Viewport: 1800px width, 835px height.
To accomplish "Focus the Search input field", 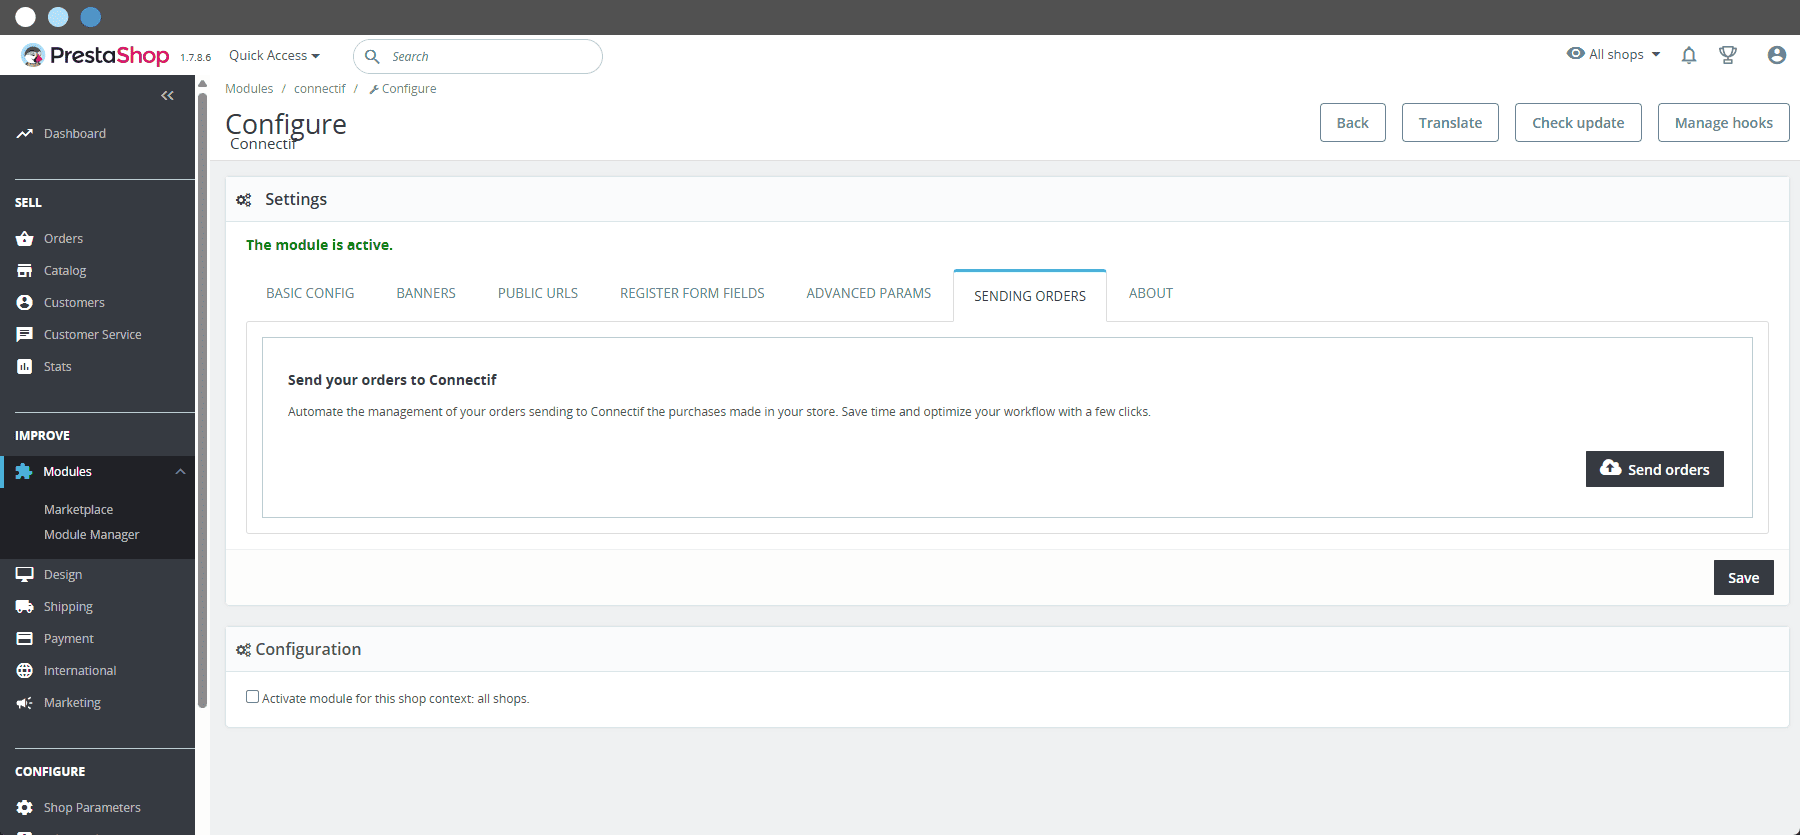I will pyautogui.click(x=478, y=57).
